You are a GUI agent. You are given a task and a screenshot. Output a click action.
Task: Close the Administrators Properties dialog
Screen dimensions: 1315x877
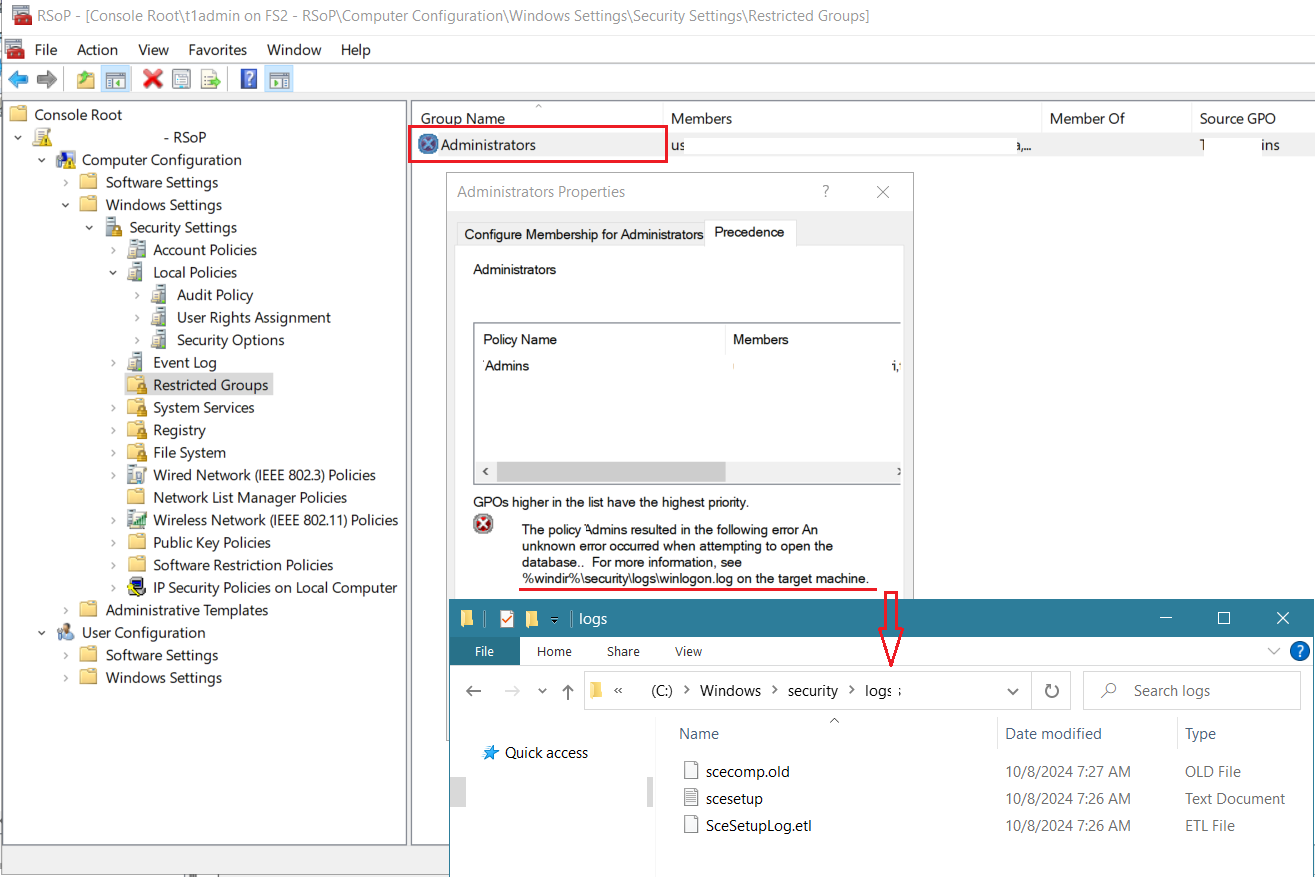point(882,192)
